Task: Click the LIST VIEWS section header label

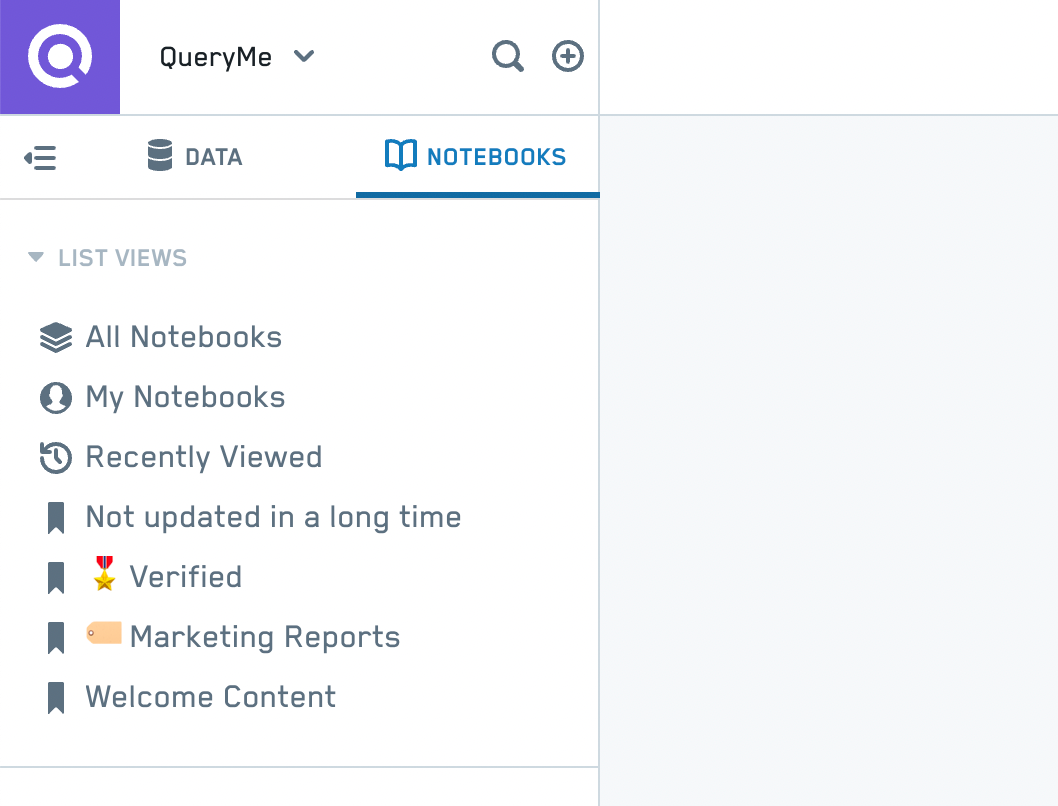Action: [122, 258]
